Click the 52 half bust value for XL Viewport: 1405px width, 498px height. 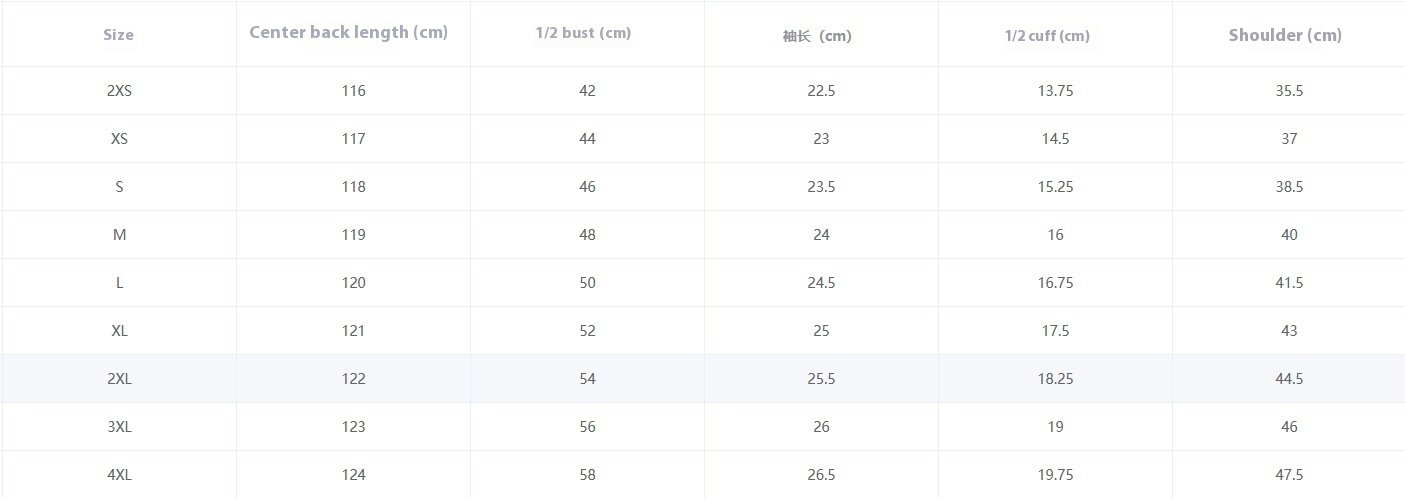coord(587,331)
